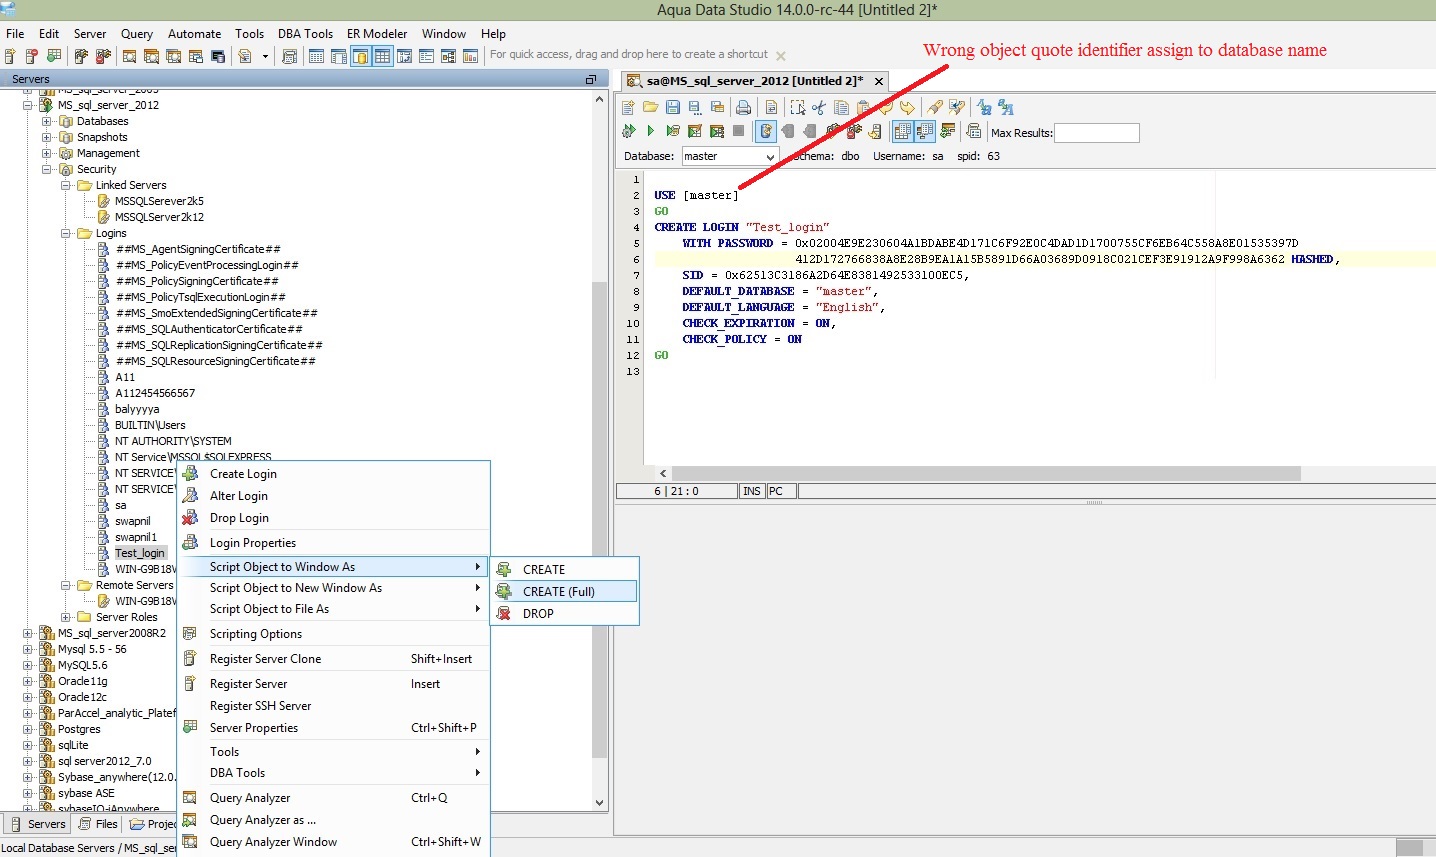Image resolution: width=1436 pixels, height=857 pixels.
Task: Run the query with green Execute arrow
Action: click(650, 131)
